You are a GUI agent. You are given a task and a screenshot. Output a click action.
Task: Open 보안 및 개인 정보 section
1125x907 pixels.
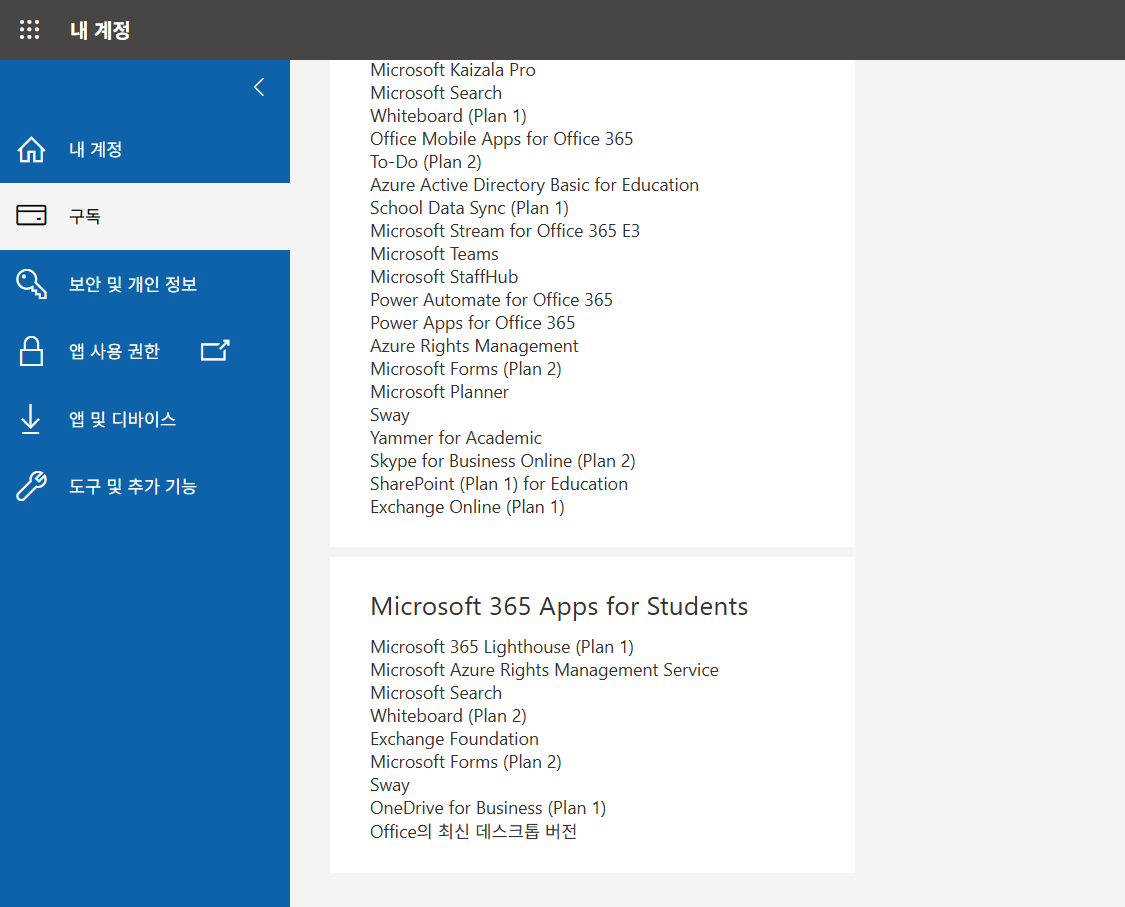coord(145,283)
